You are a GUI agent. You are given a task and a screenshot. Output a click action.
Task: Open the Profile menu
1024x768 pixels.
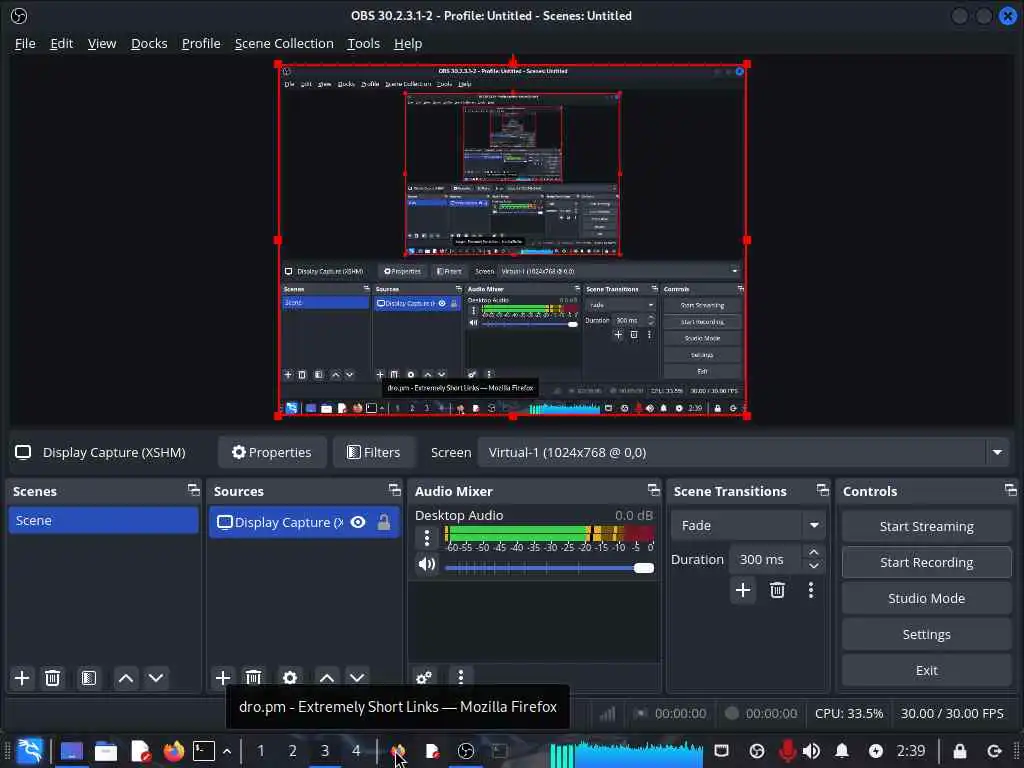pyautogui.click(x=200, y=43)
